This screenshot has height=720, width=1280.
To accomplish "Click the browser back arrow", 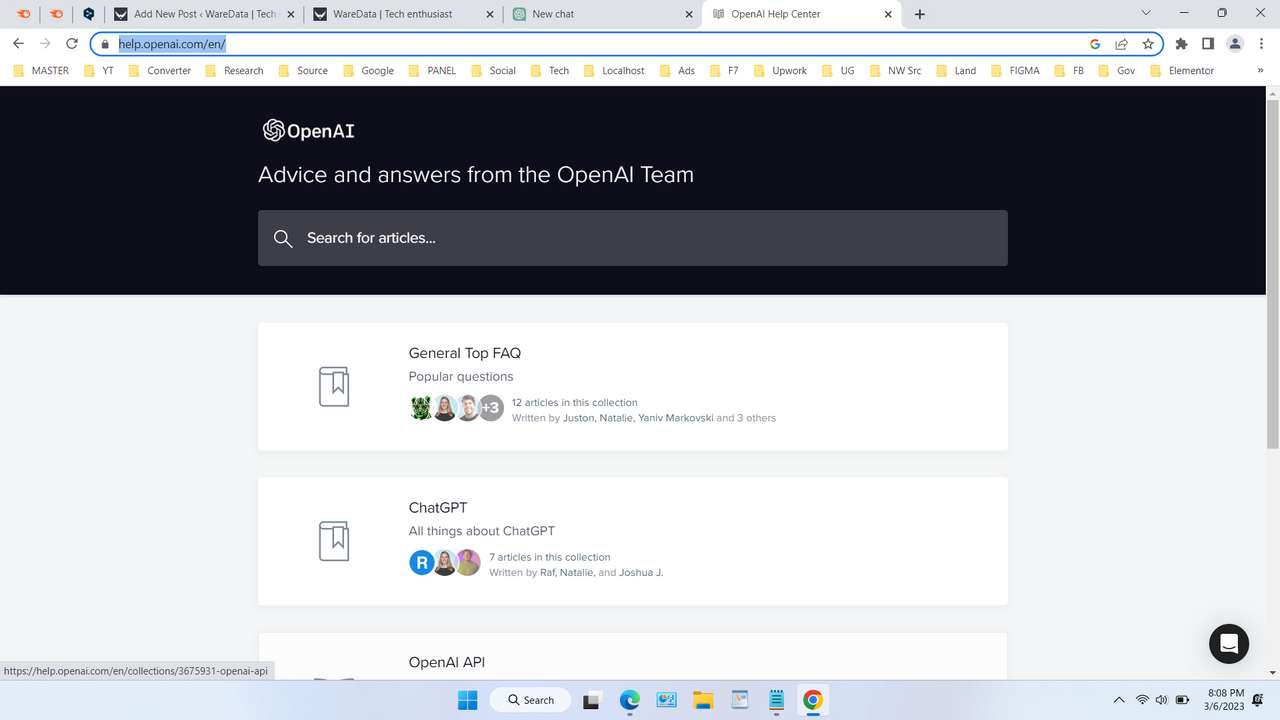I will pyautogui.click(x=18, y=43).
